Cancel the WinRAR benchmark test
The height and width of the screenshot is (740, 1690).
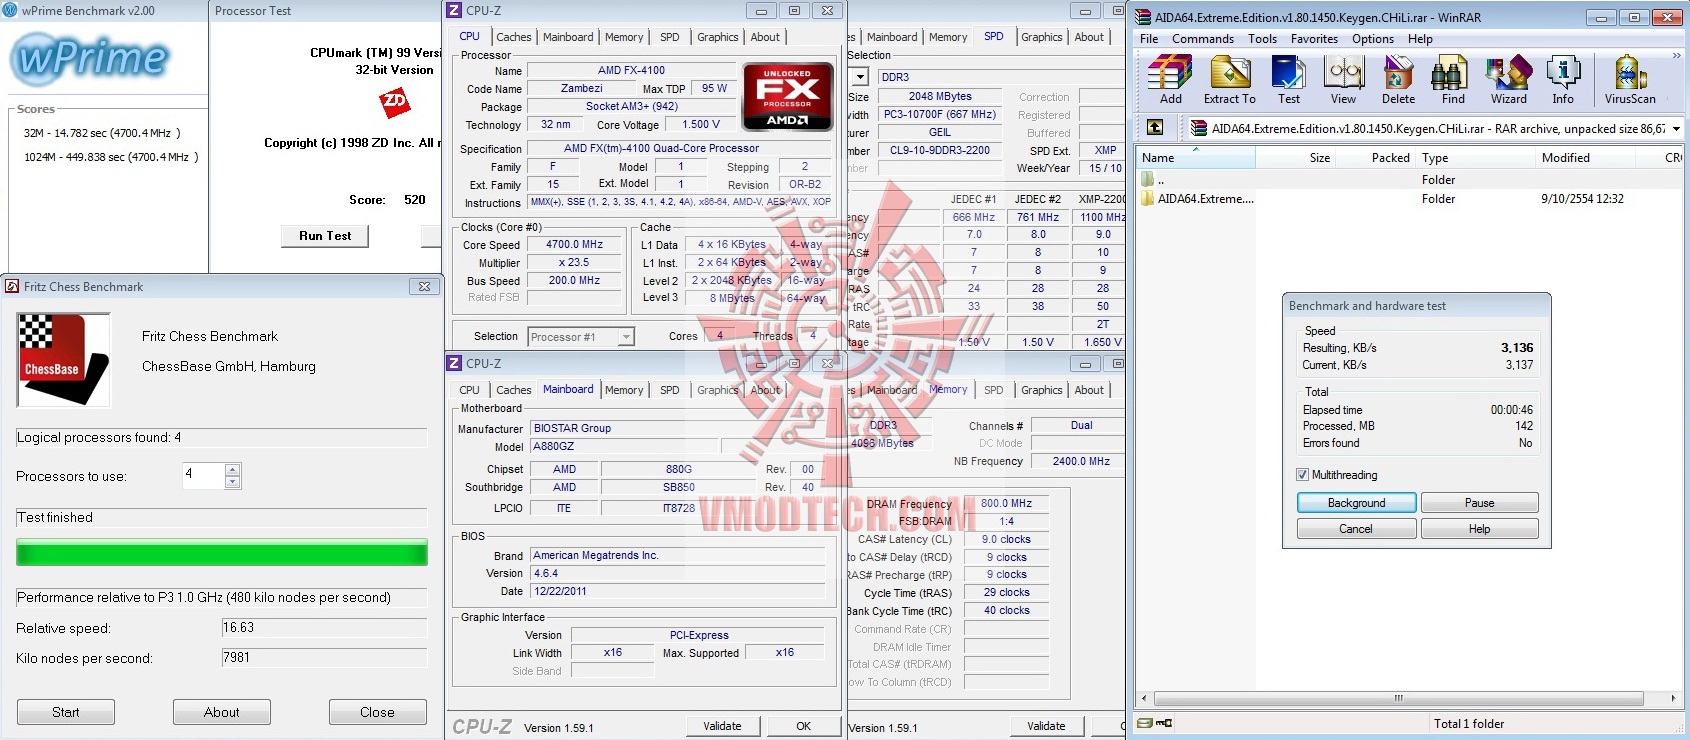(1356, 529)
